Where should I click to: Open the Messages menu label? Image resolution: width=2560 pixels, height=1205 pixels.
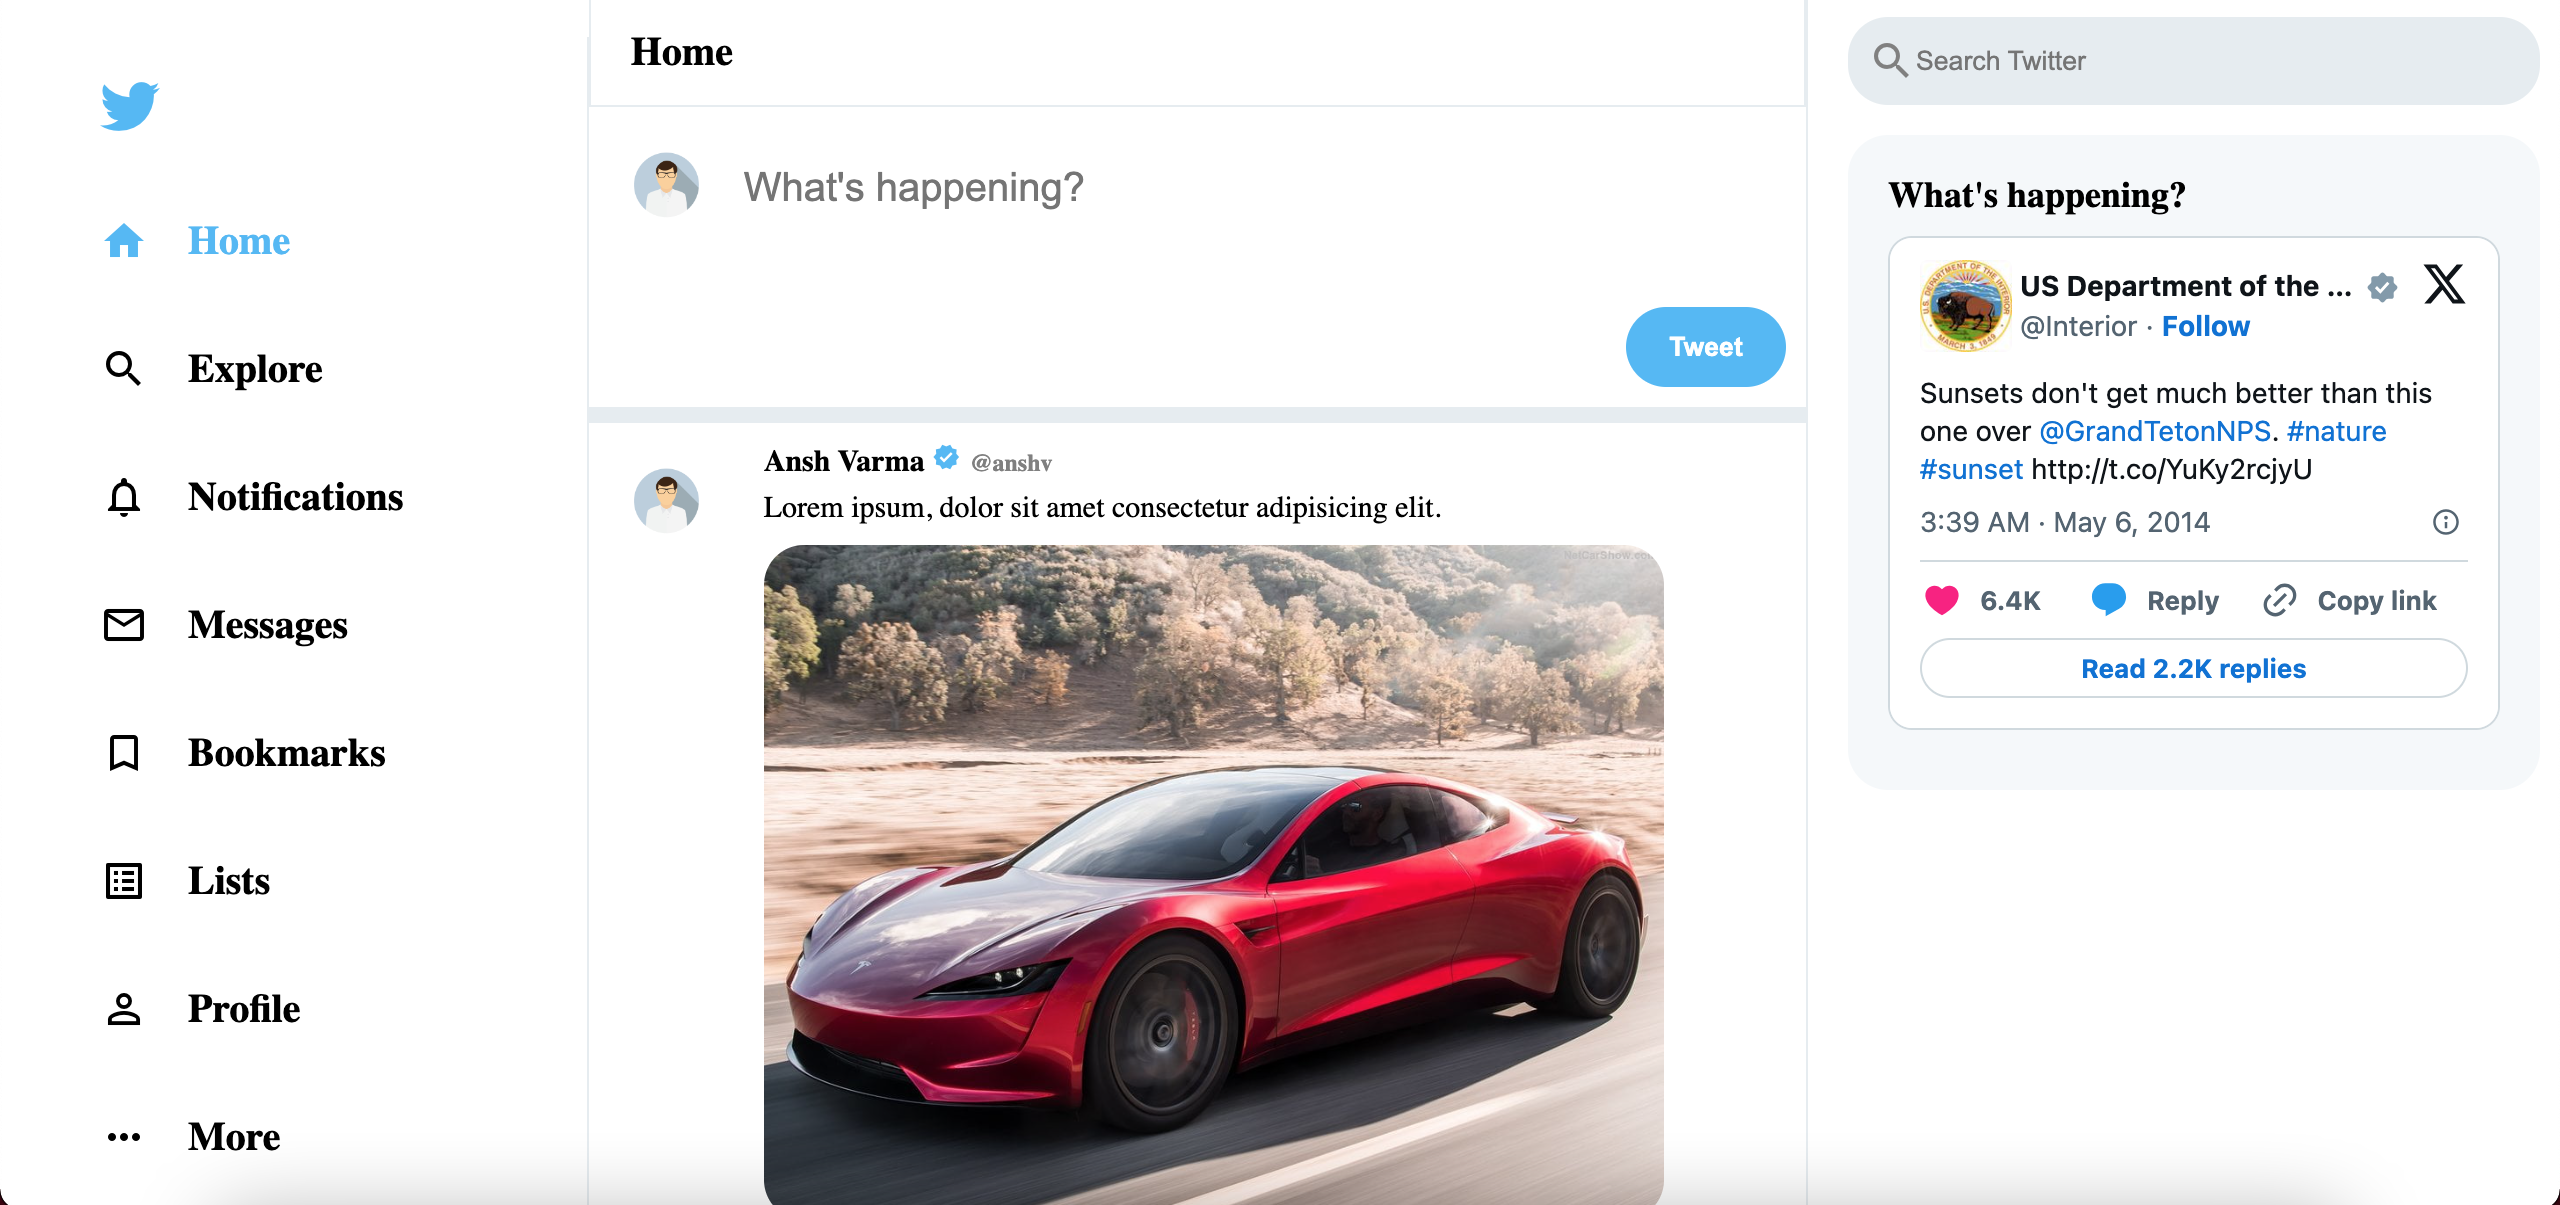coord(268,625)
